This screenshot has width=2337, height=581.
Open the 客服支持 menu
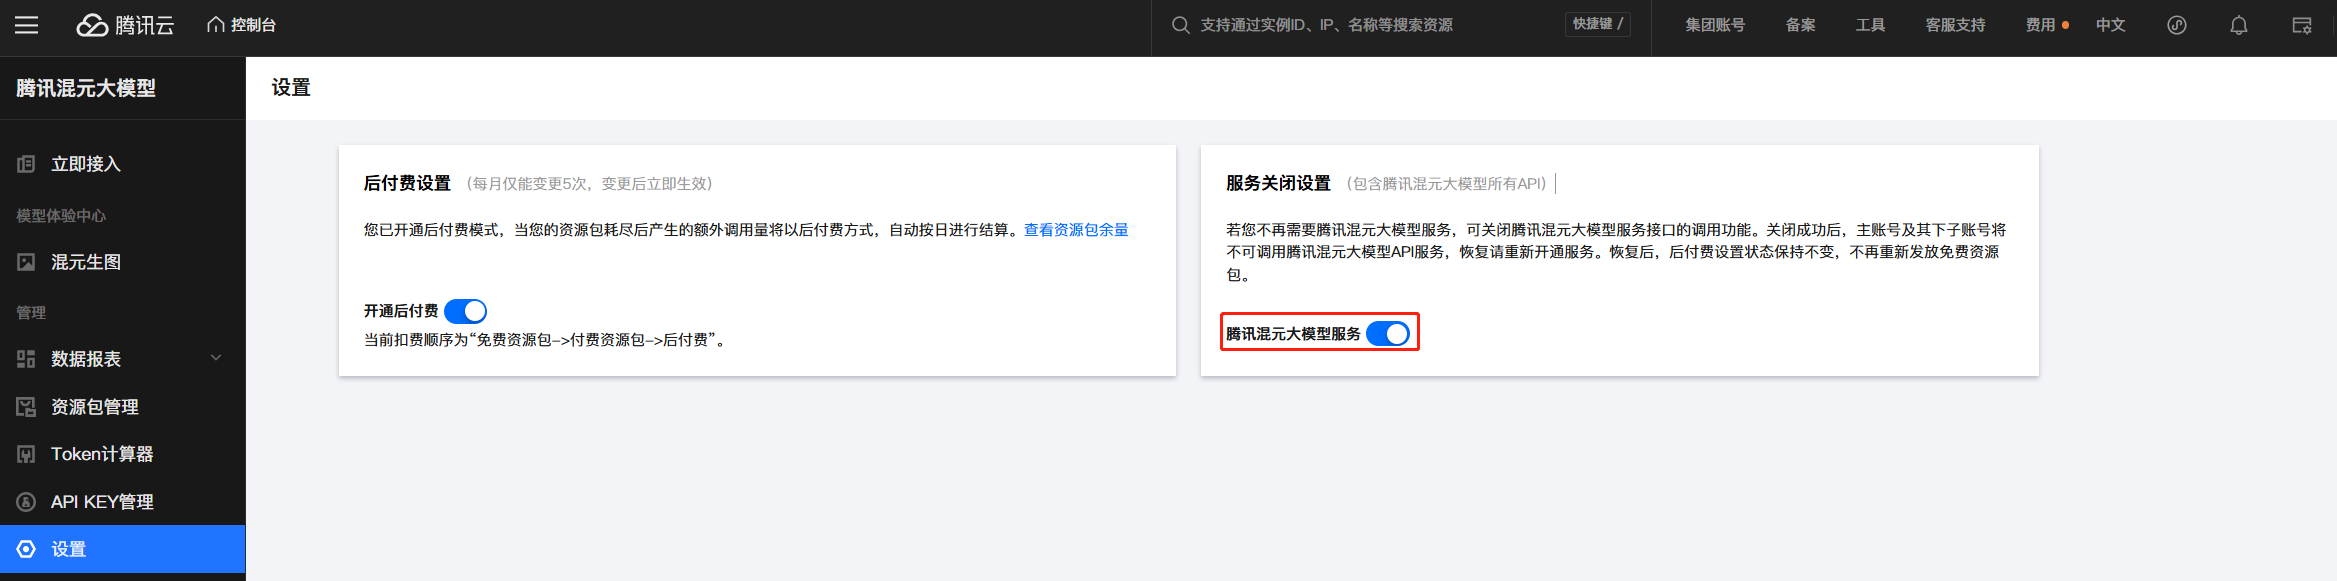coord(1955,25)
